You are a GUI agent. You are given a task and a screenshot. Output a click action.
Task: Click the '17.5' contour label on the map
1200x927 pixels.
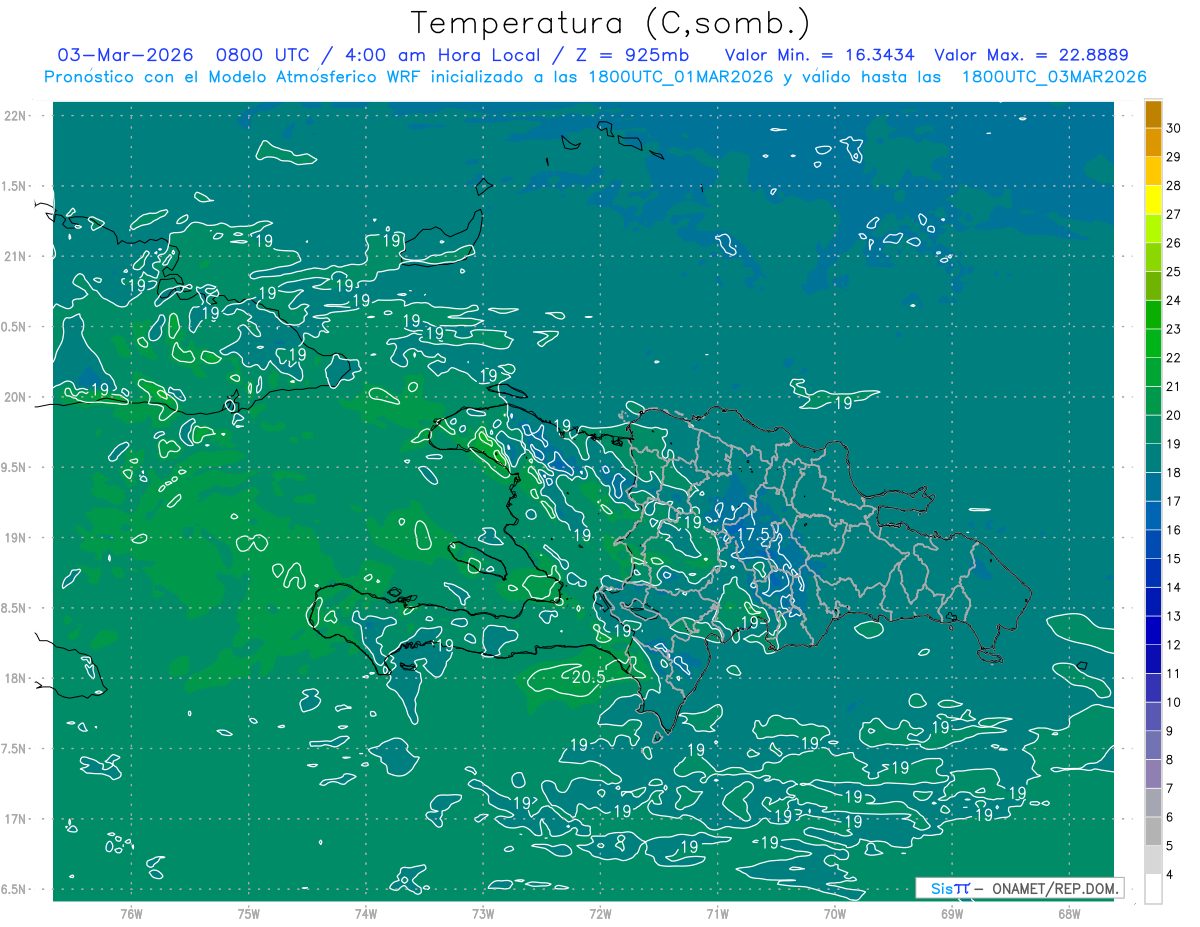755,535
